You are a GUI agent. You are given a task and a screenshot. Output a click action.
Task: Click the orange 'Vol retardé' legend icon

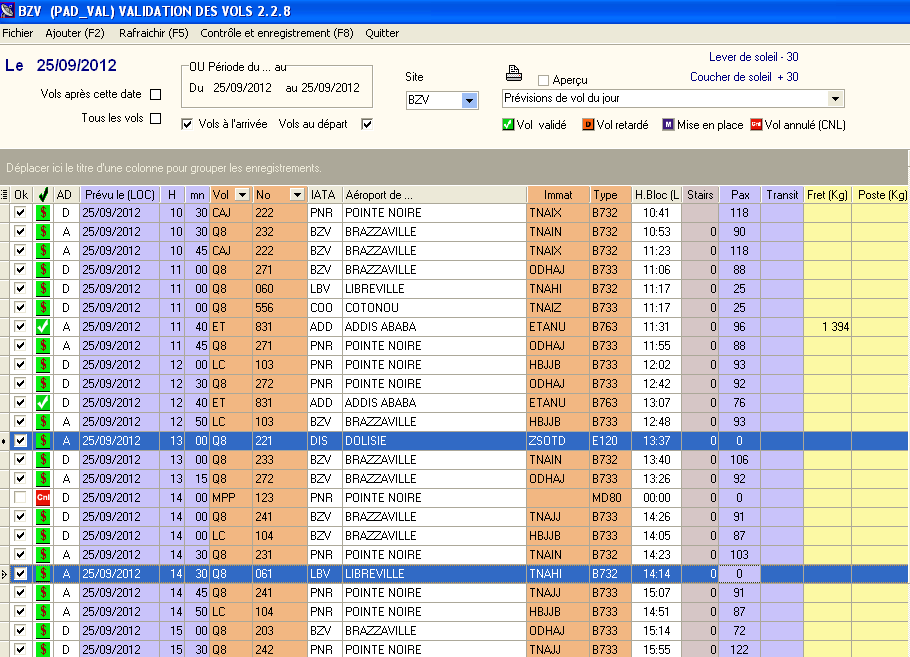point(588,125)
